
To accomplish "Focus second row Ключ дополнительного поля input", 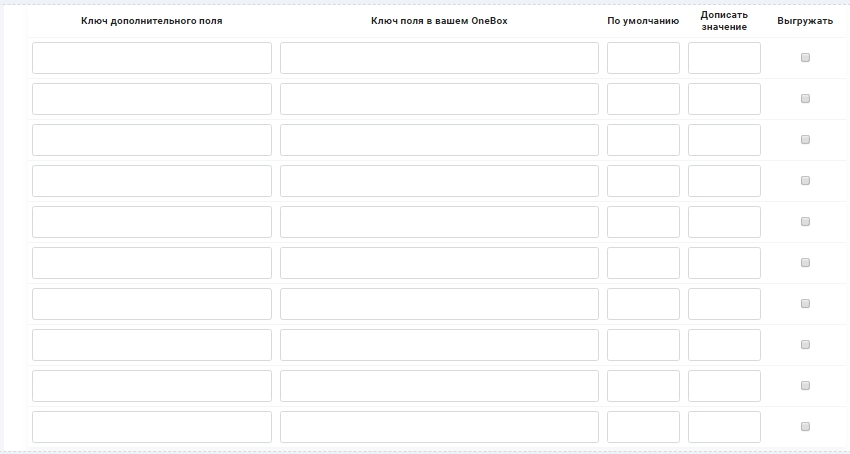I will point(152,99).
